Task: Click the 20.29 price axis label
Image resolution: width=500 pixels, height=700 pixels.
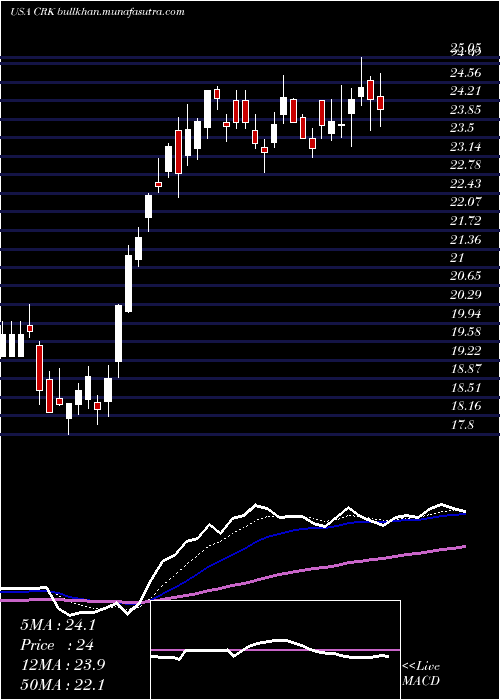Action: (466, 295)
